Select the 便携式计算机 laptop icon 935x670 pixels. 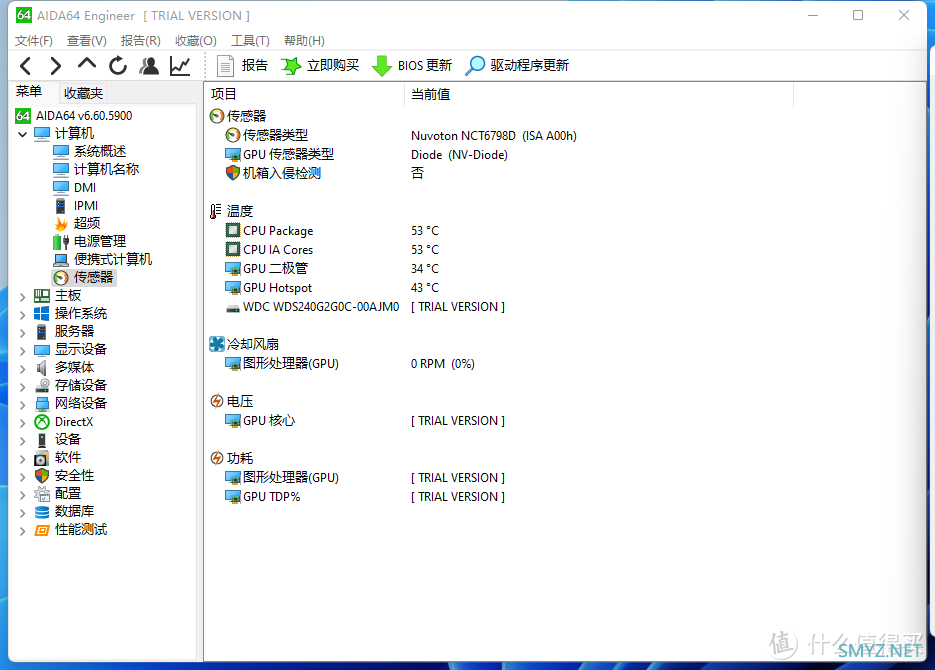pyautogui.click(x=61, y=260)
